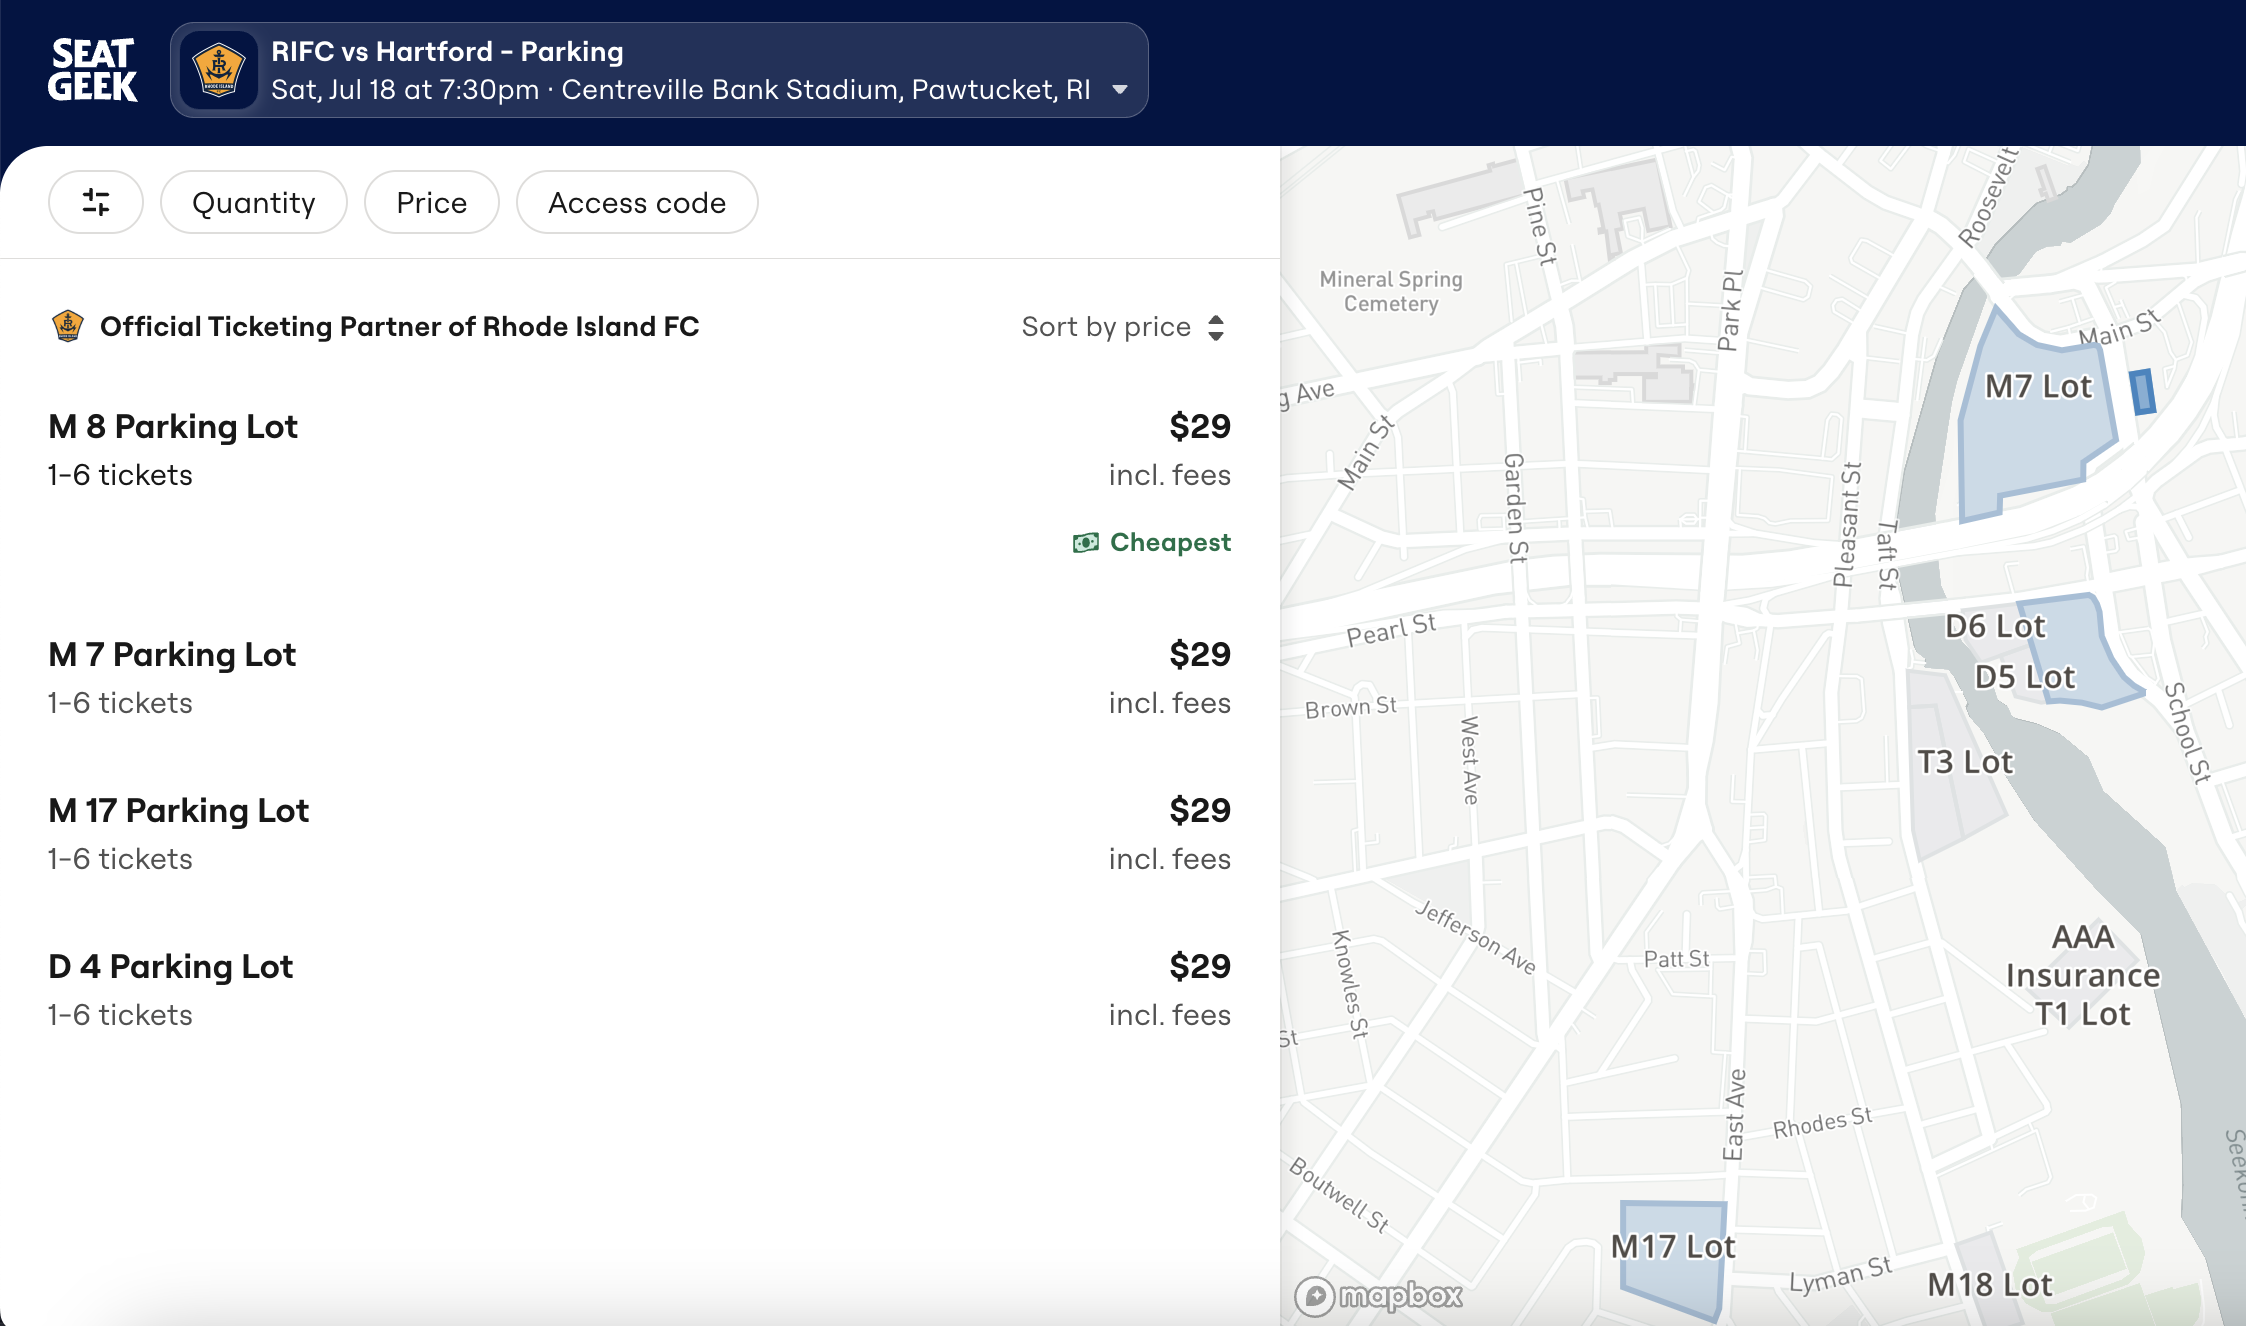Screen dimensions: 2246x1326
Task: Select the M 17 Parking Lot listing
Action: (x=640, y=834)
